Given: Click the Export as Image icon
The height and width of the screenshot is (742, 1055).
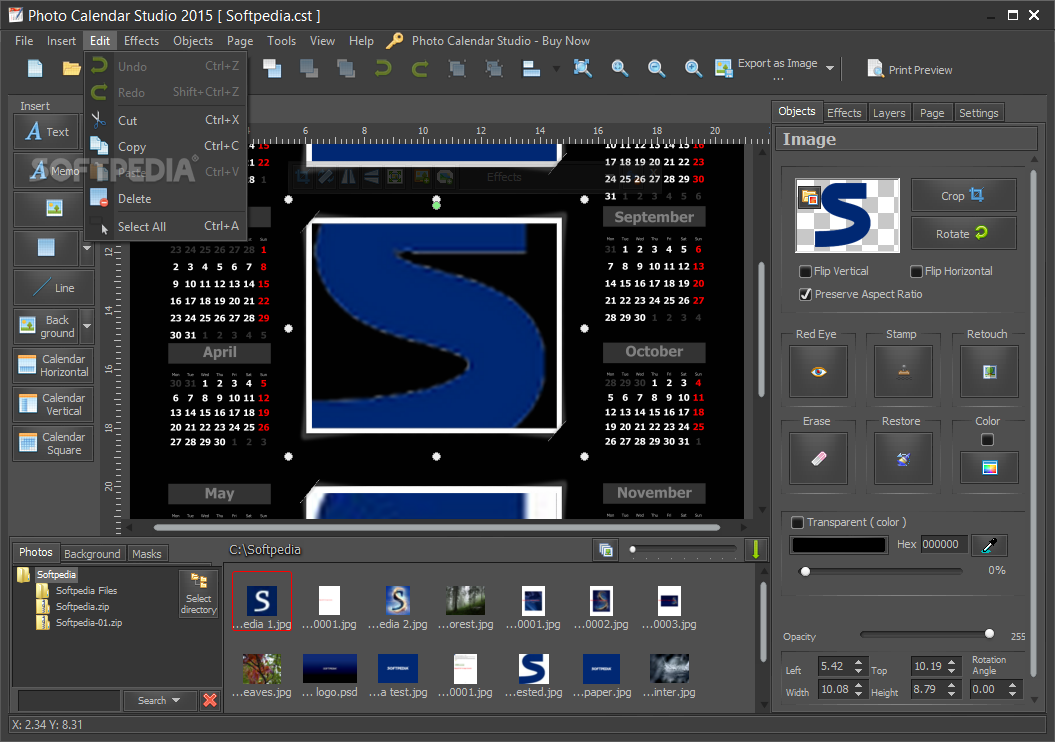Looking at the screenshot, I should tap(723, 68).
